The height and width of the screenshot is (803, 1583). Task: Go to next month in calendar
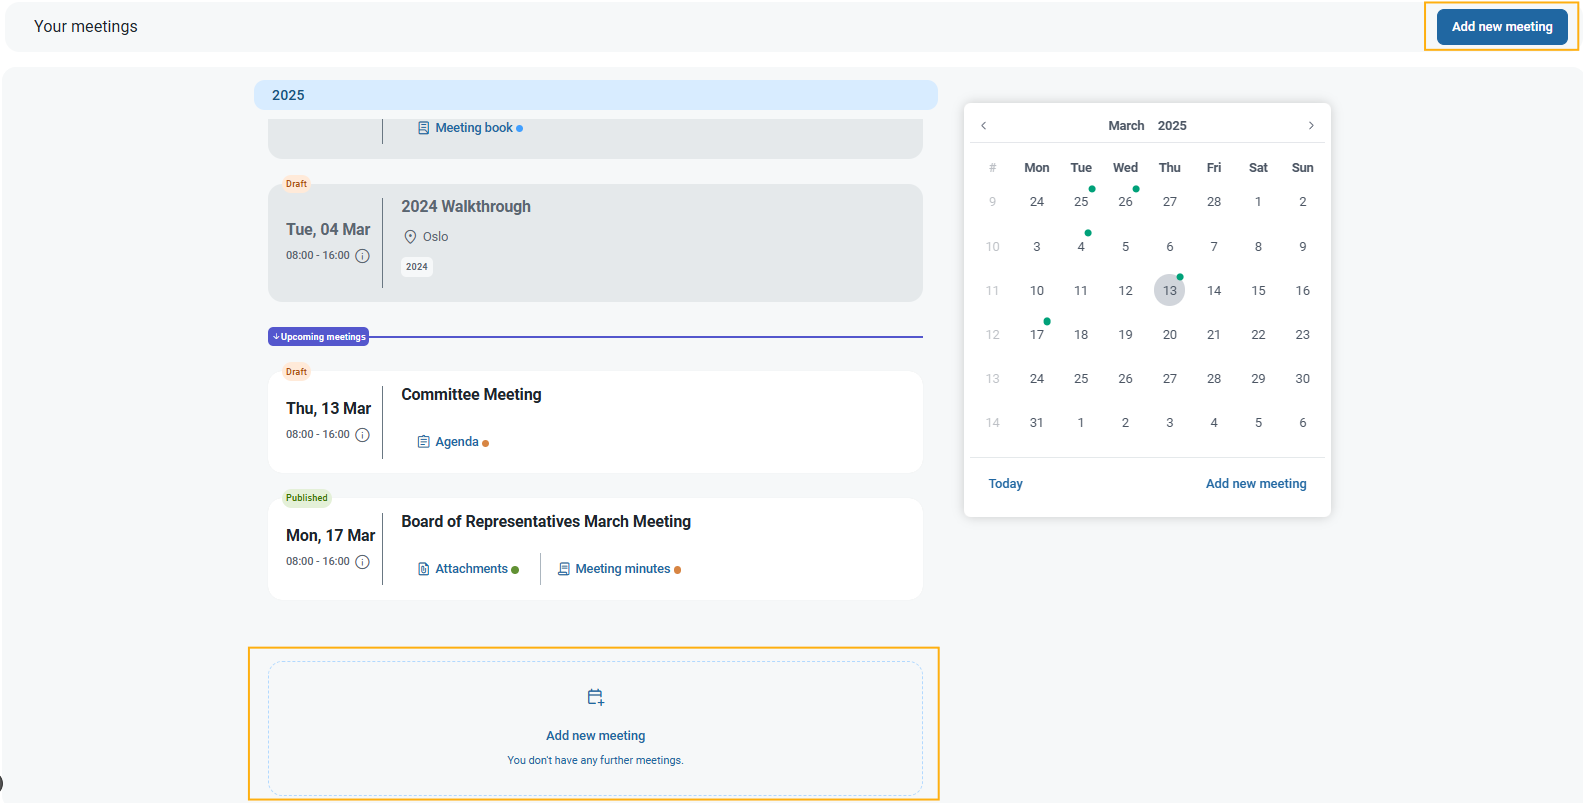tap(1311, 126)
